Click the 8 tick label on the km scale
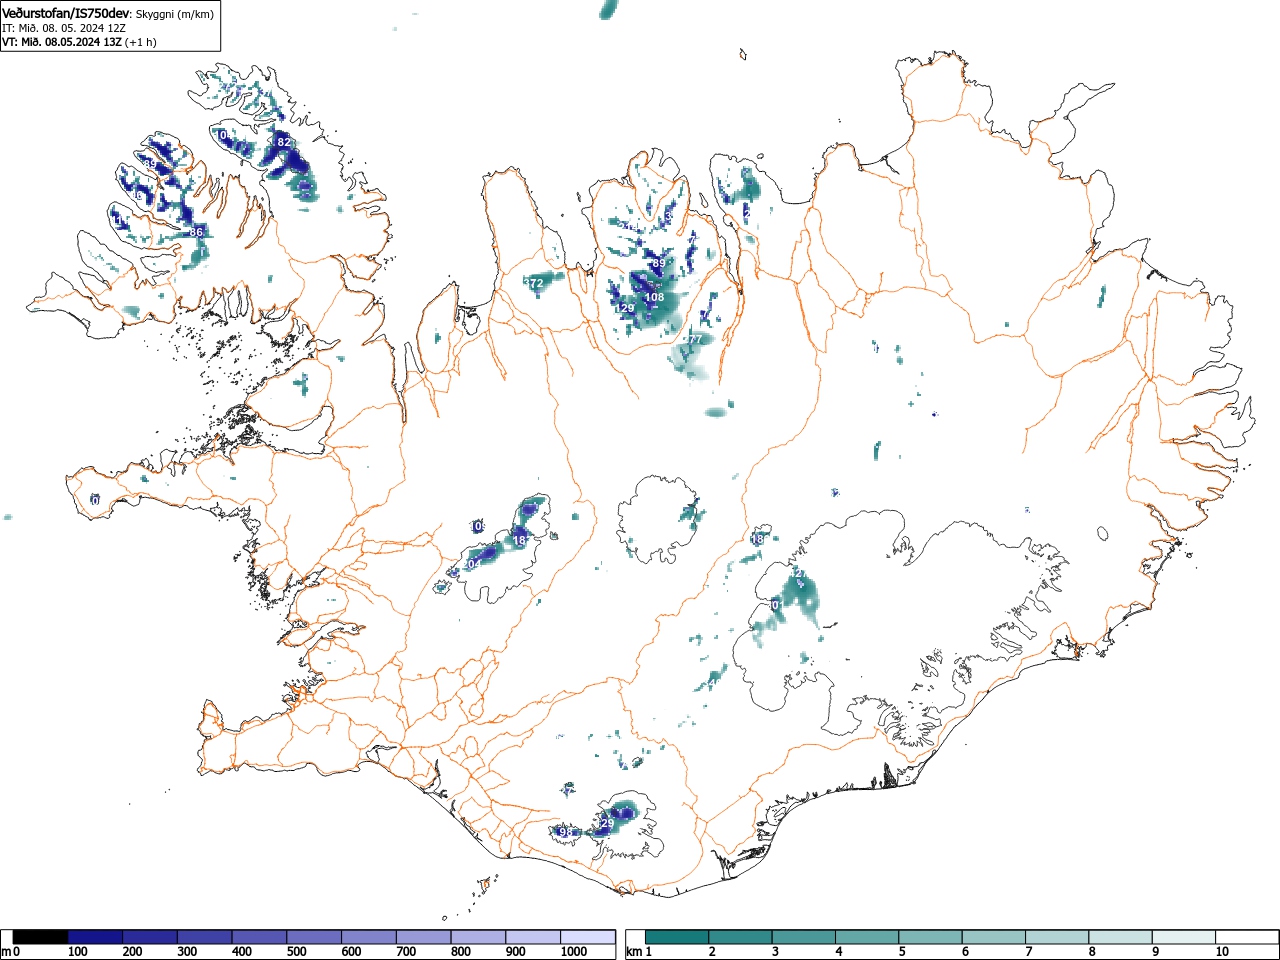Image resolution: width=1280 pixels, height=960 pixels. (1092, 952)
